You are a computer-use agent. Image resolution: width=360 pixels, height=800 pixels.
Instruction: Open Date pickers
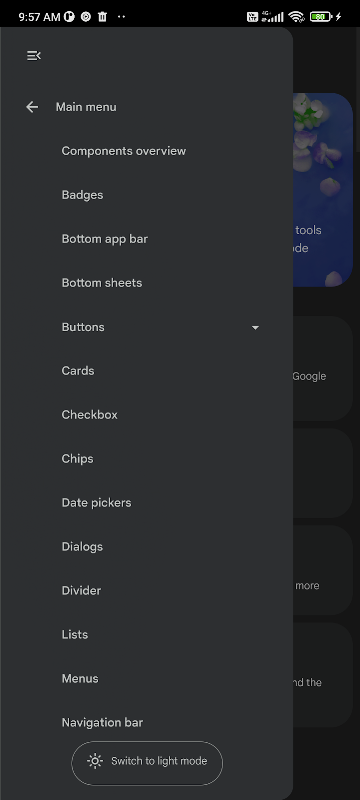tap(96, 503)
